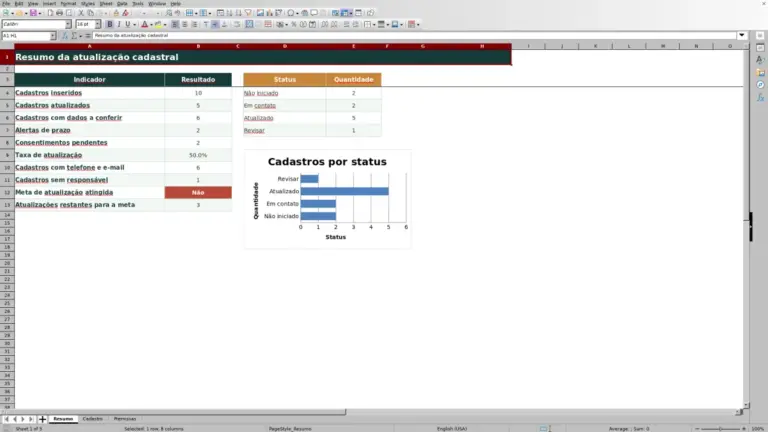Click the Sum sigma icon
Image resolution: width=768 pixels, height=432 pixels.
coord(74,36)
